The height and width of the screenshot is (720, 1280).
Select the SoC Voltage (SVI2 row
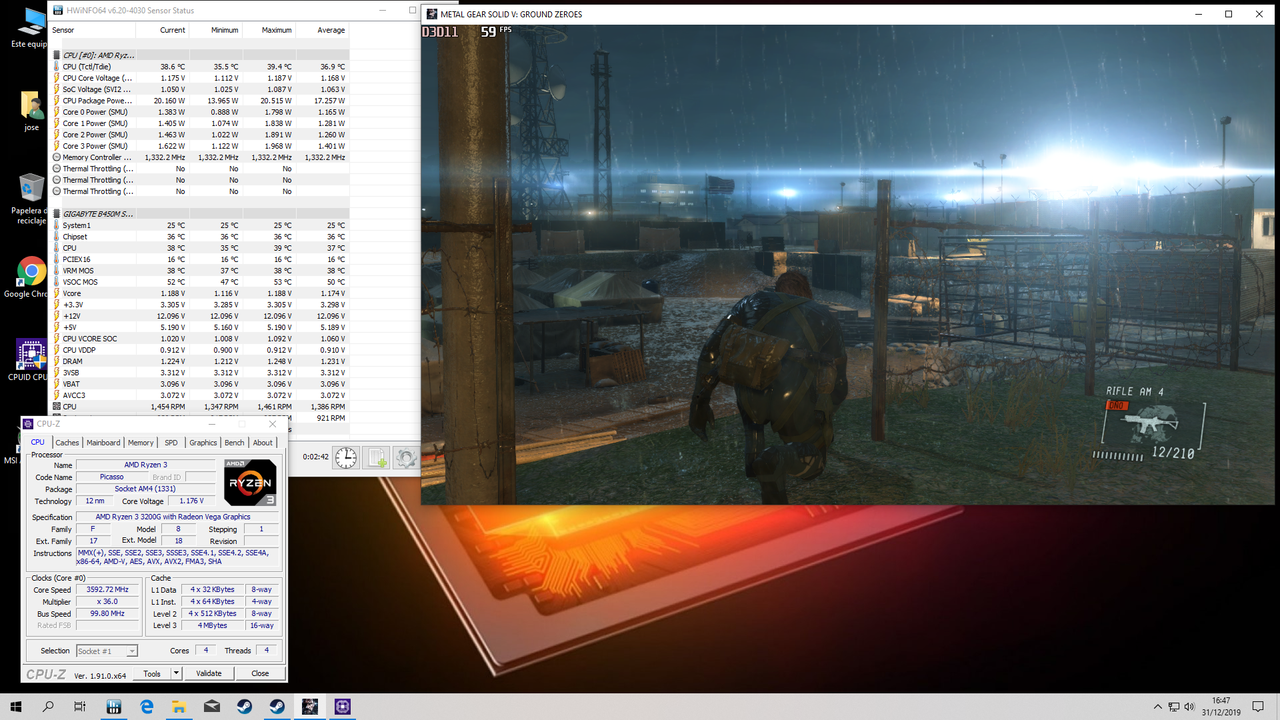(x=199, y=89)
